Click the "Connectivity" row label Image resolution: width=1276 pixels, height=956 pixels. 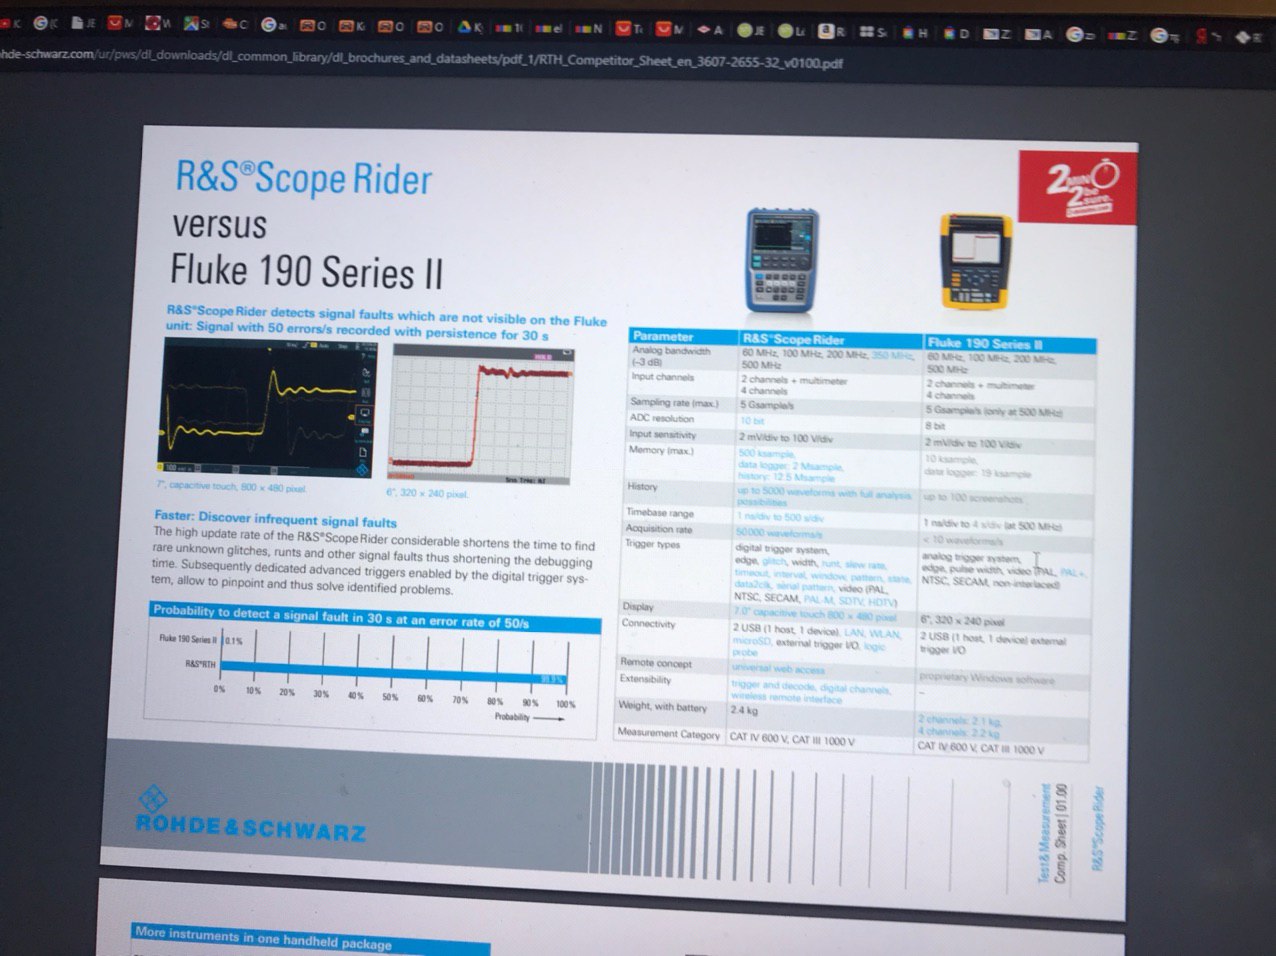[649, 623]
